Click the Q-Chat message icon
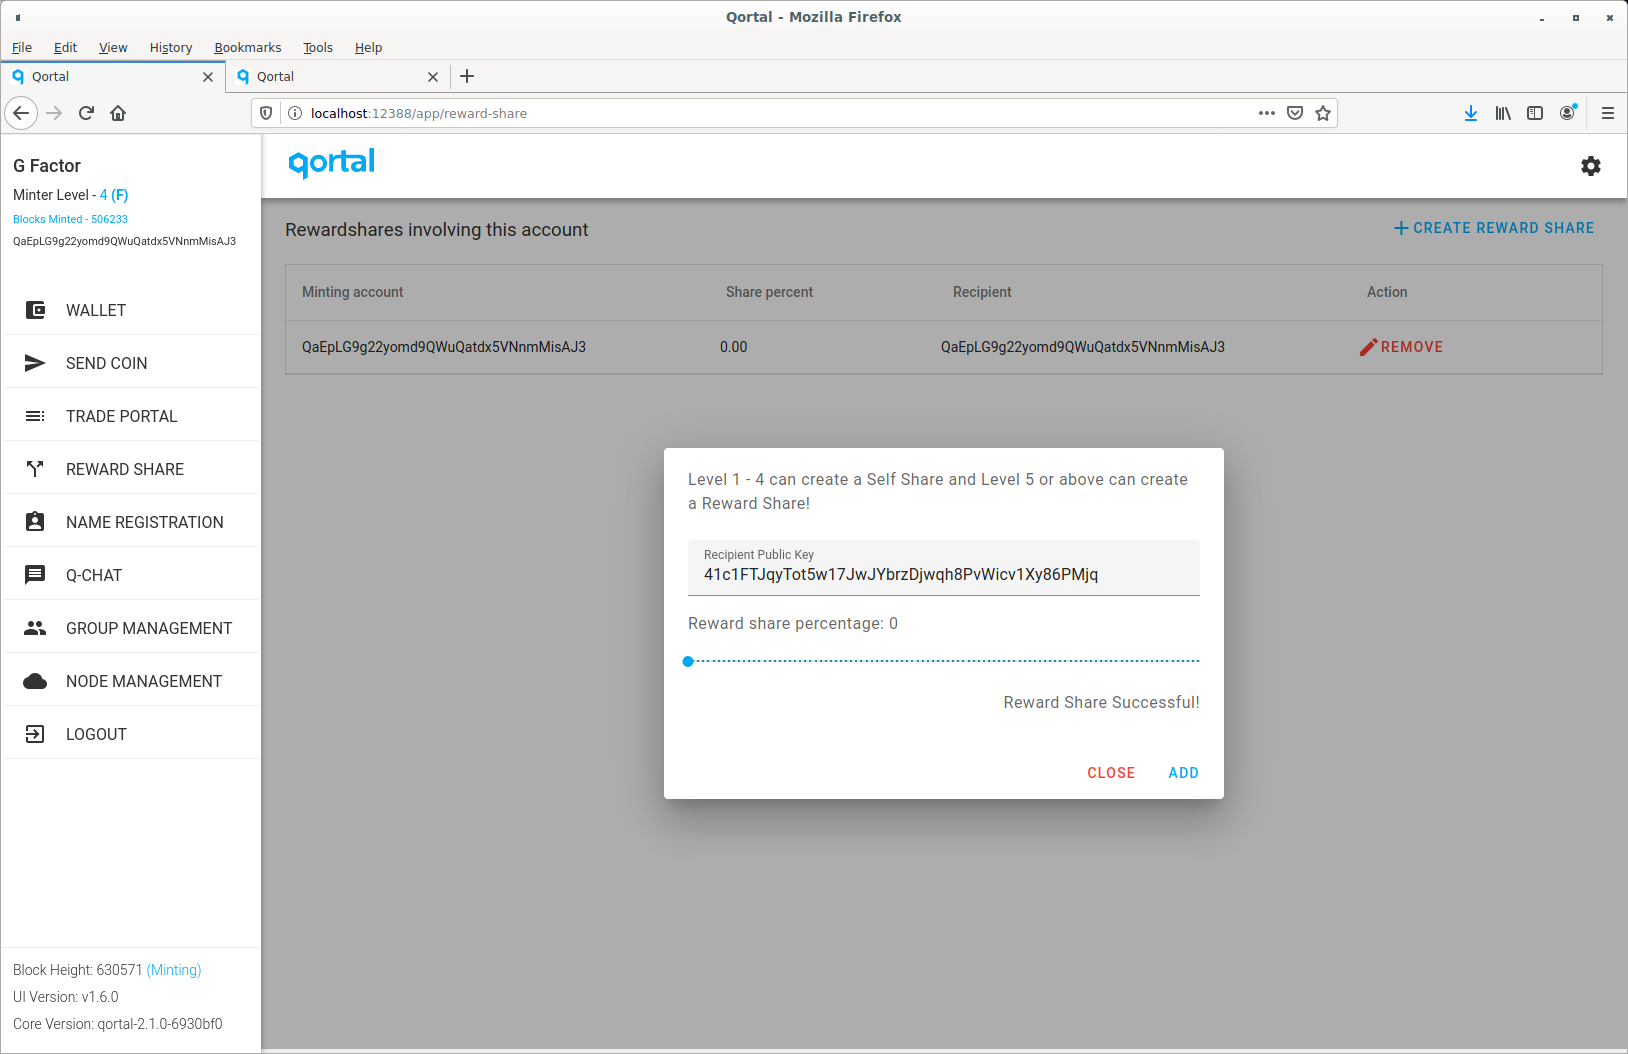This screenshot has height=1054, width=1628. pyautogui.click(x=35, y=575)
